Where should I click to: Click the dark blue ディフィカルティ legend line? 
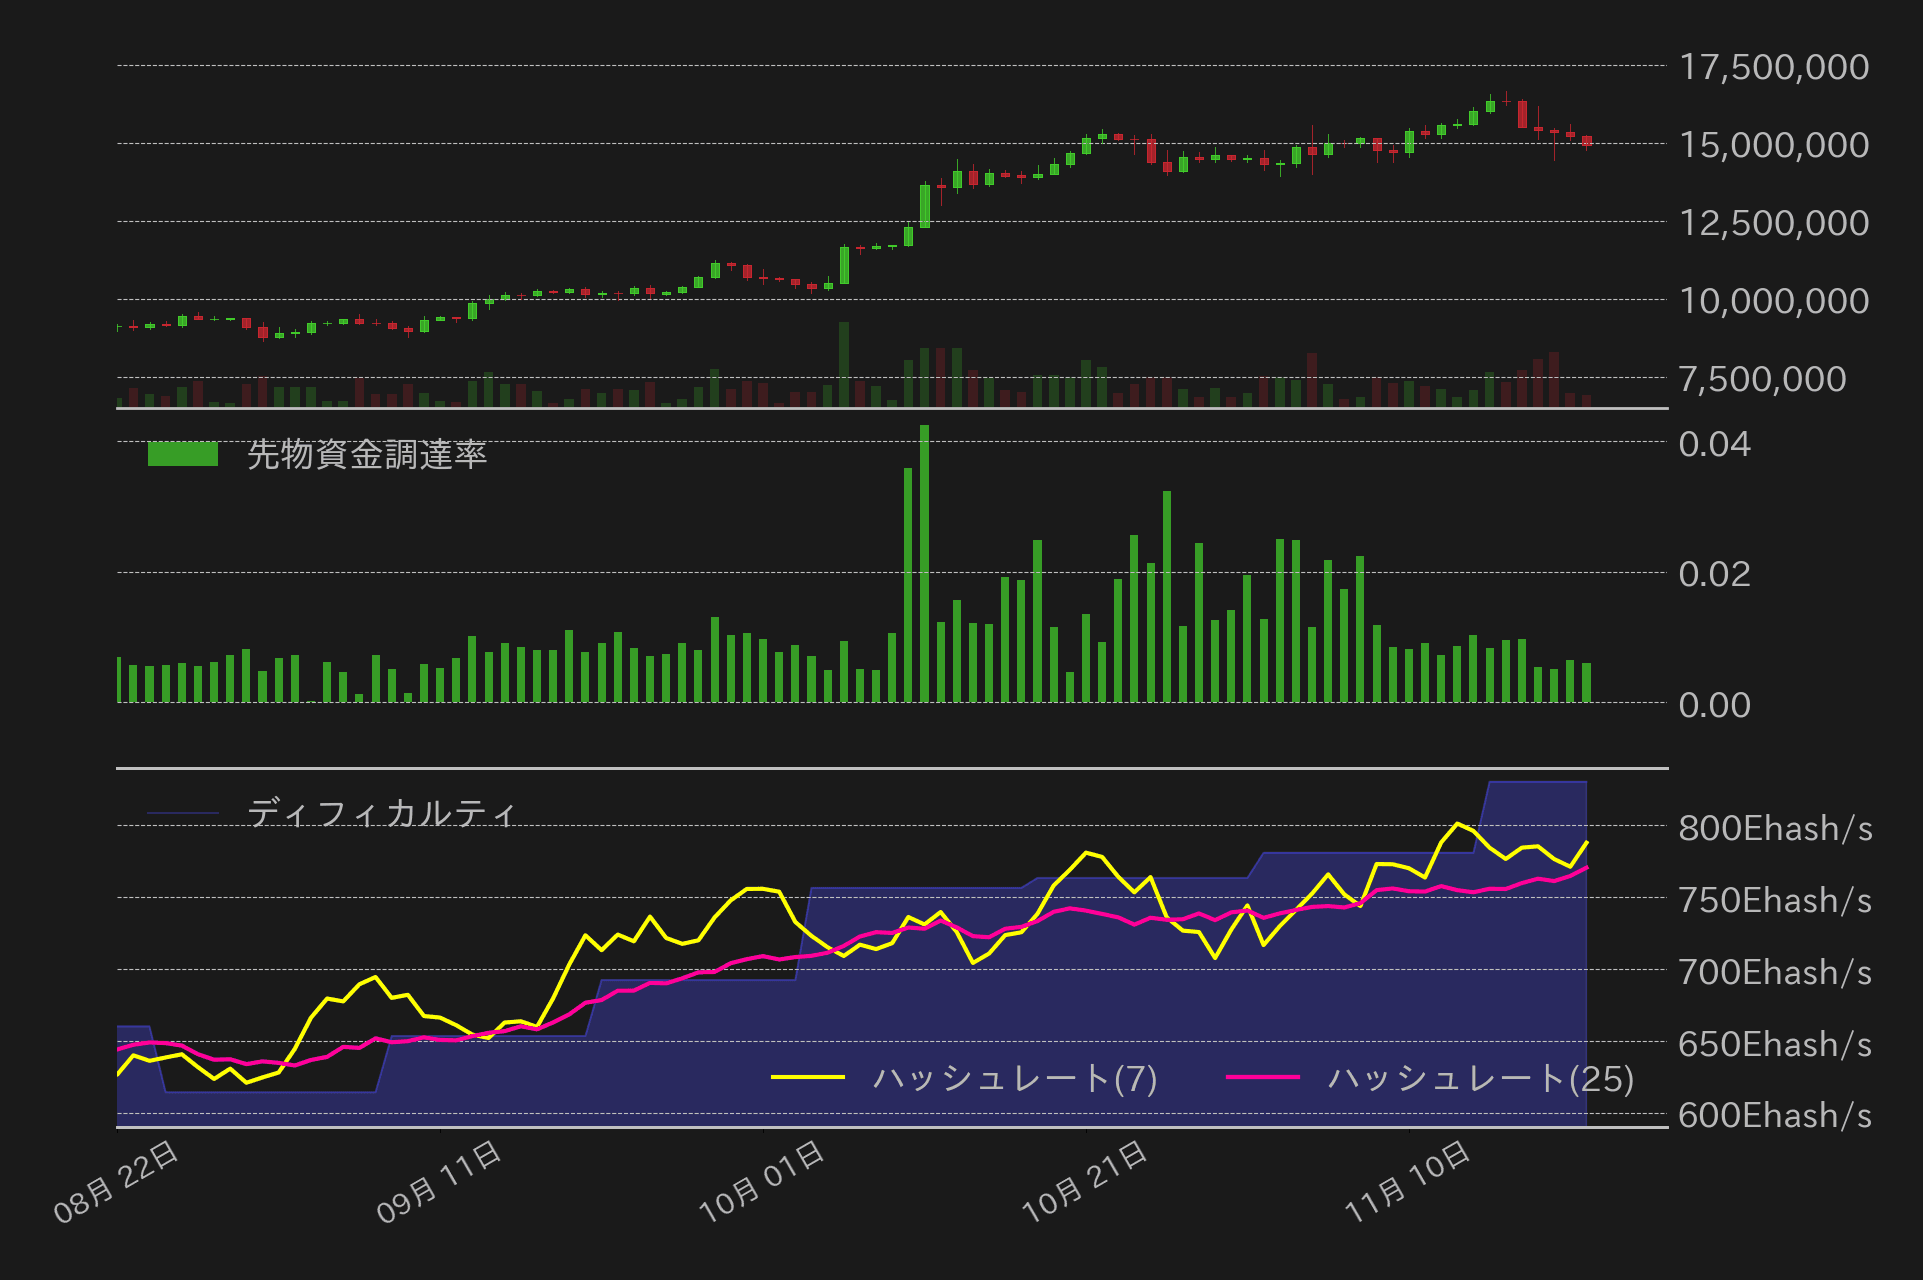click(182, 813)
